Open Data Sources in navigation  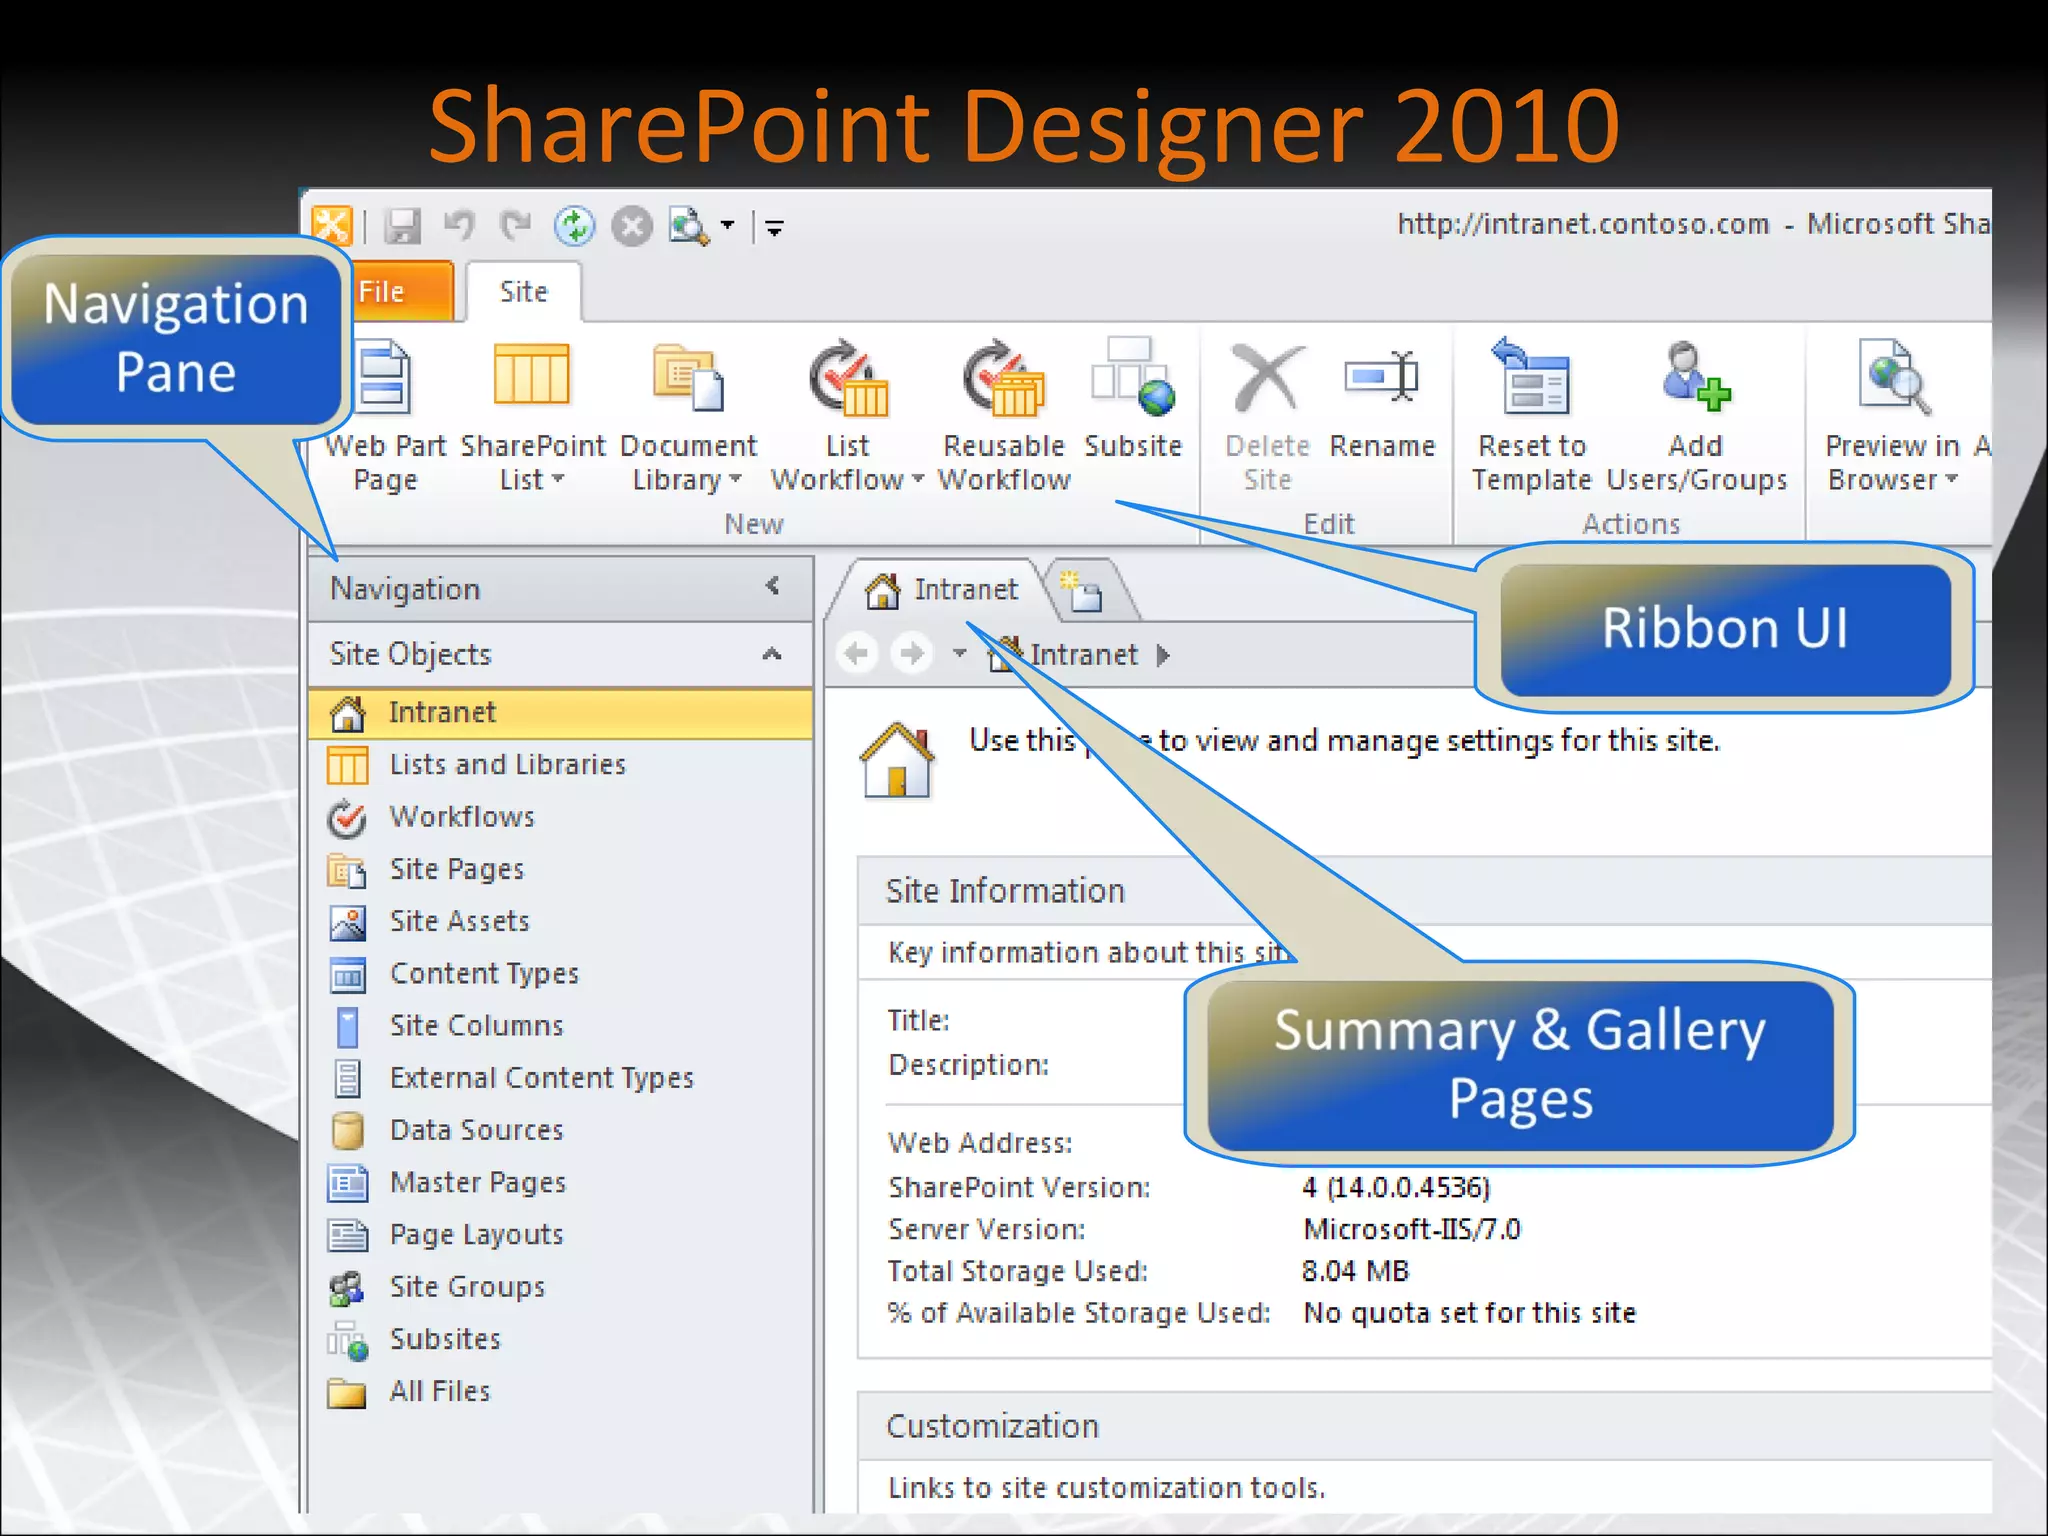(560, 1130)
